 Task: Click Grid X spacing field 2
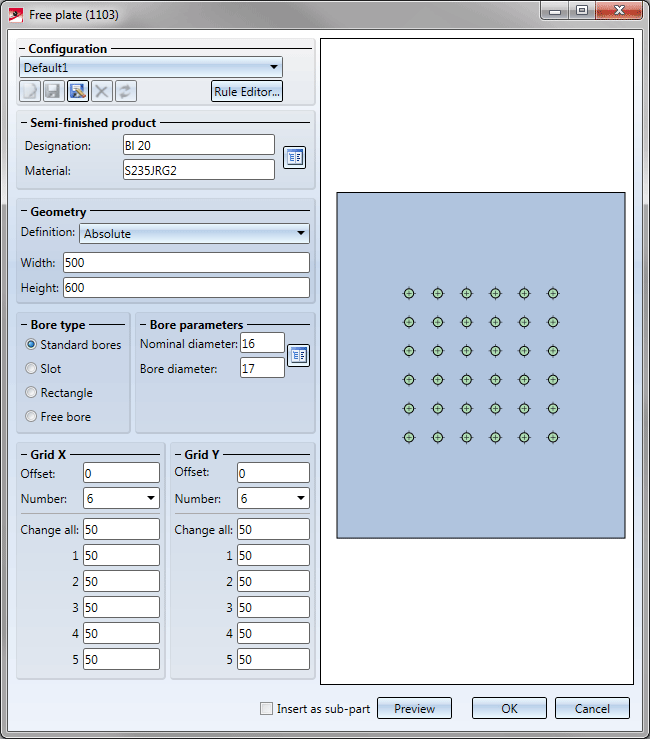coord(122,581)
